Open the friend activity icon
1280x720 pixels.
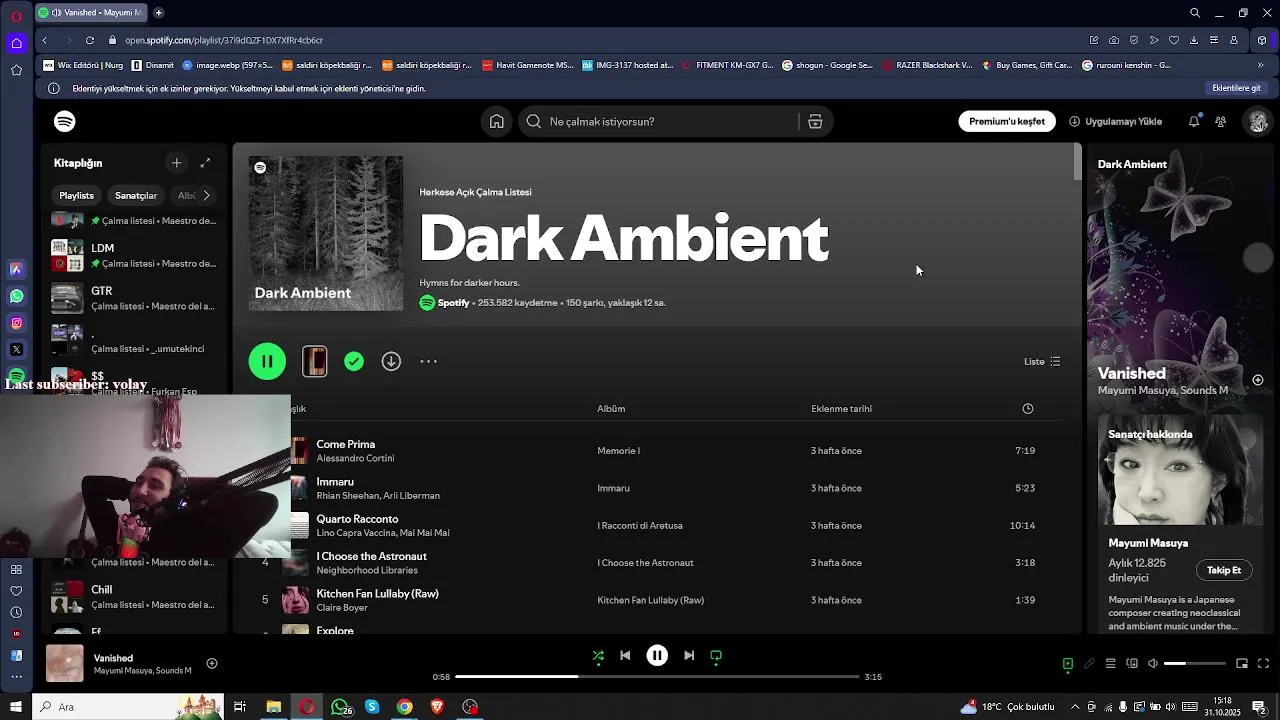click(x=1221, y=121)
